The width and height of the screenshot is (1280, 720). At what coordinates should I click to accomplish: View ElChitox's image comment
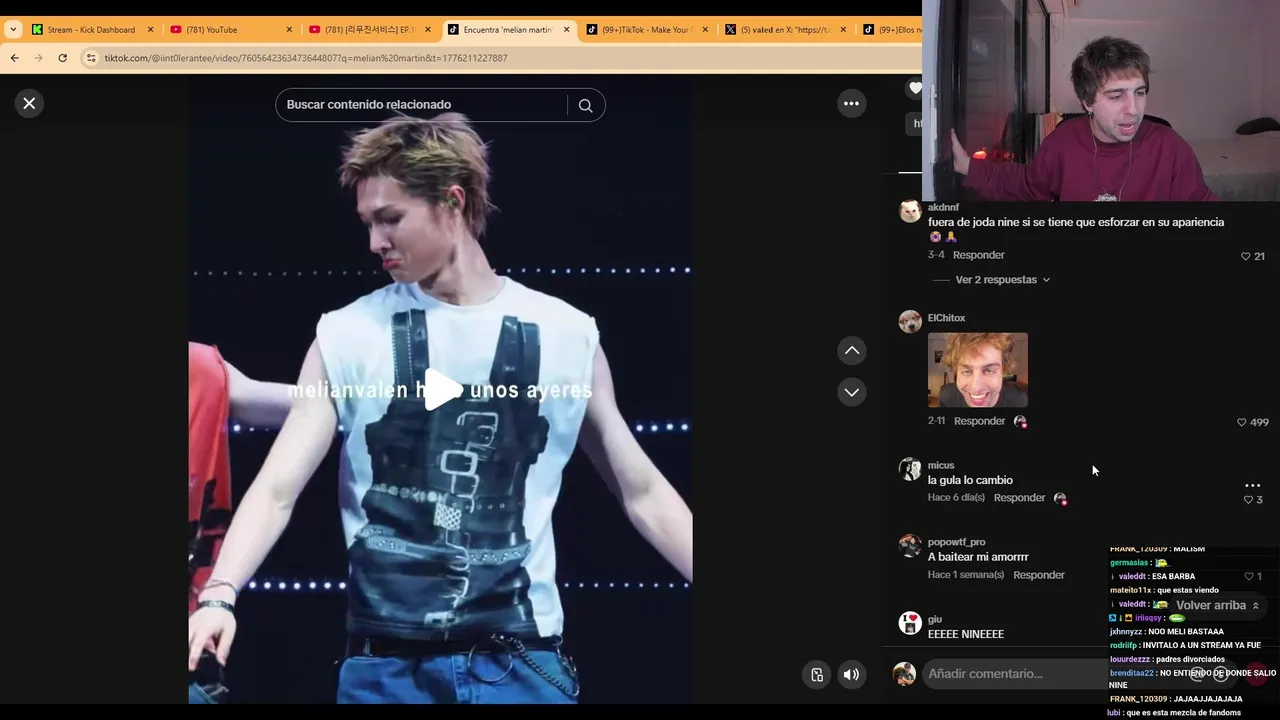point(977,370)
